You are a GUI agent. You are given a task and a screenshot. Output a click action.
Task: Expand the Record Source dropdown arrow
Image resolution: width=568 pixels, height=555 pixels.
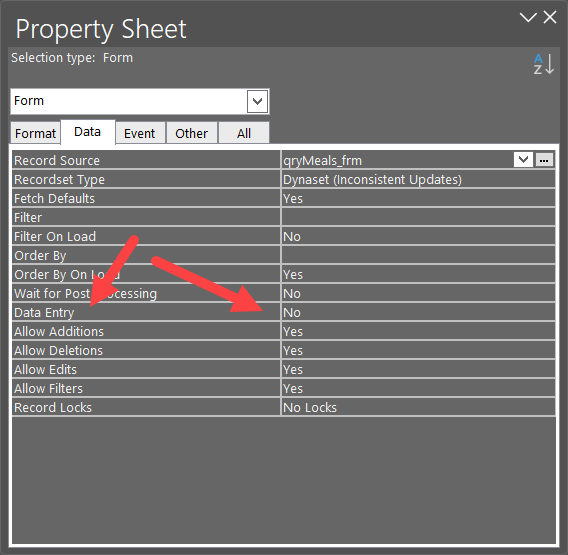pos(523,160)
